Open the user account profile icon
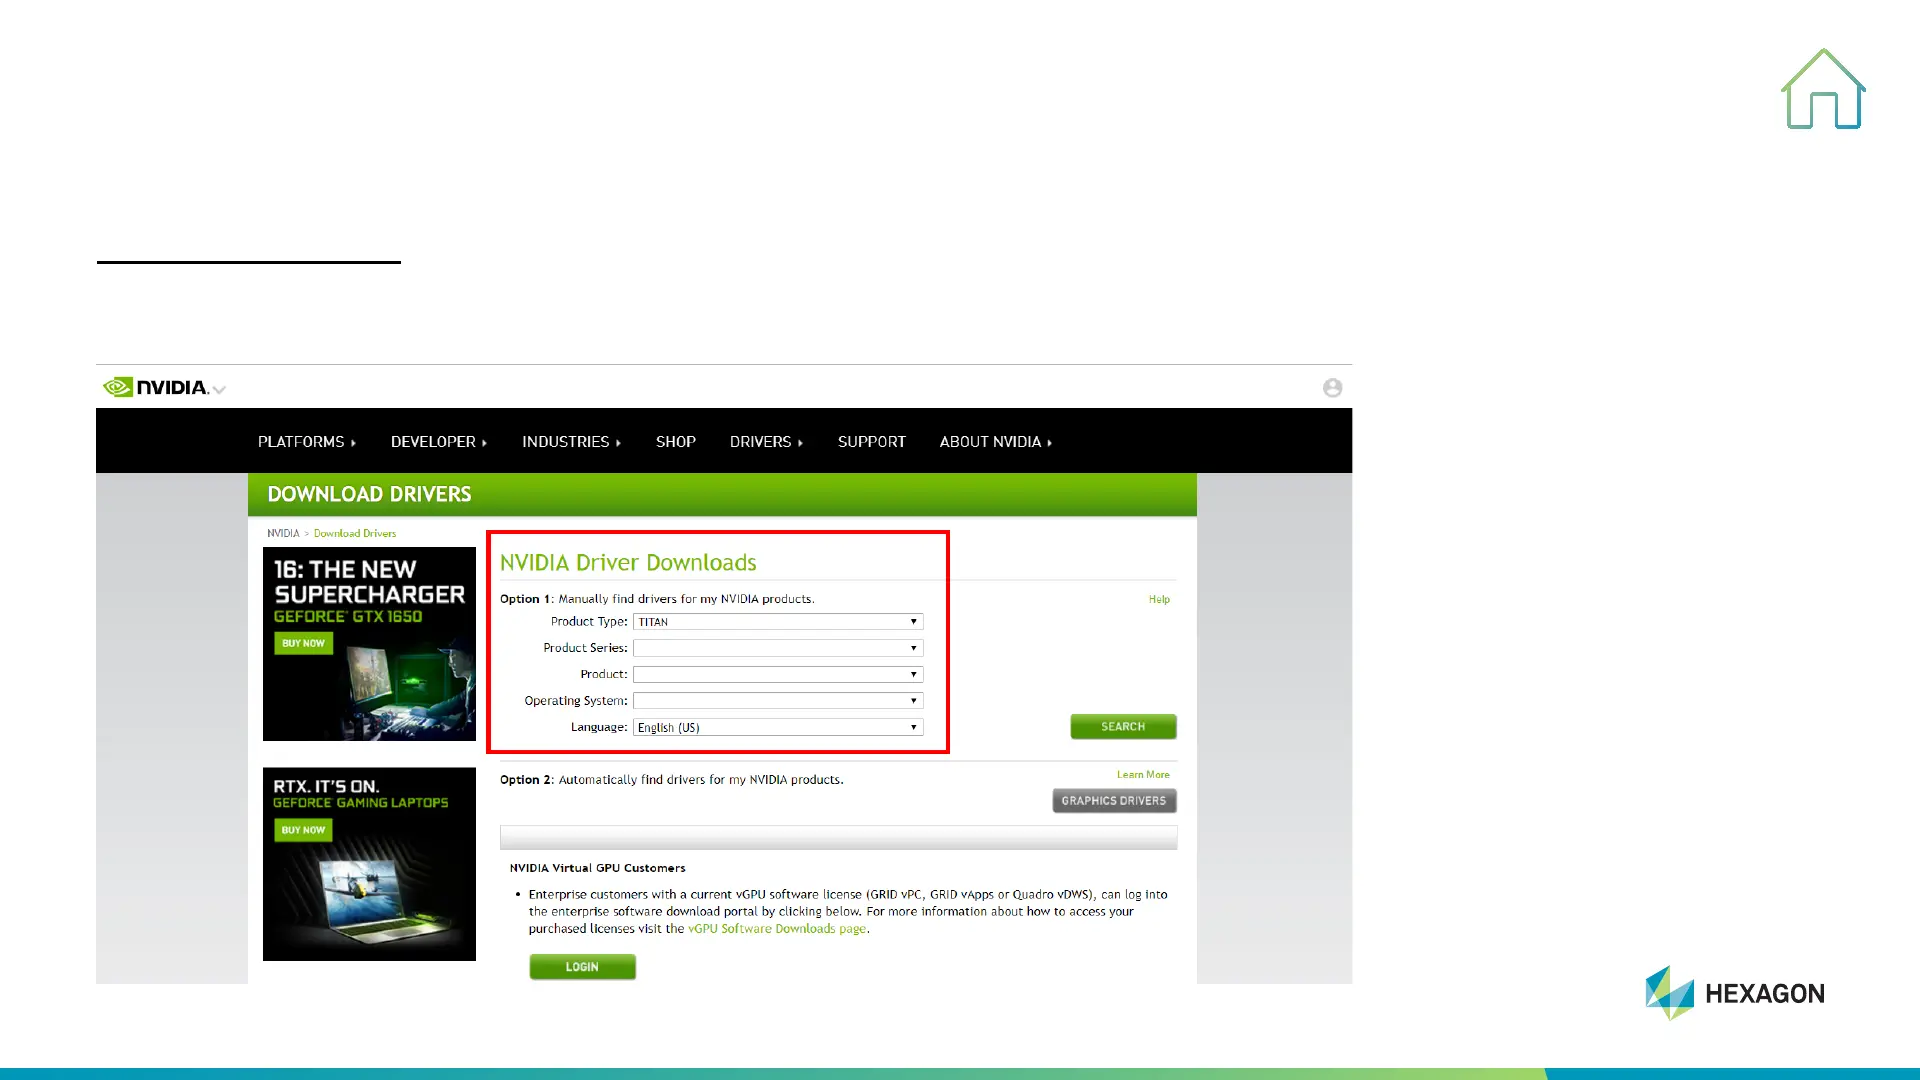Viewport: 1920px width, 1080px height. [1332, 388]
